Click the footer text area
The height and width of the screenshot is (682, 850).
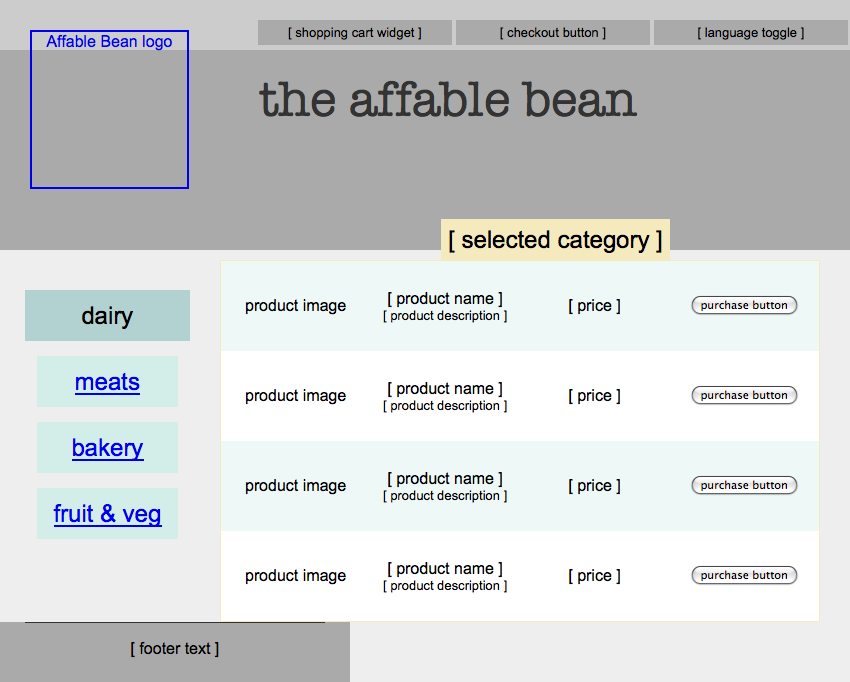(174, 649)
